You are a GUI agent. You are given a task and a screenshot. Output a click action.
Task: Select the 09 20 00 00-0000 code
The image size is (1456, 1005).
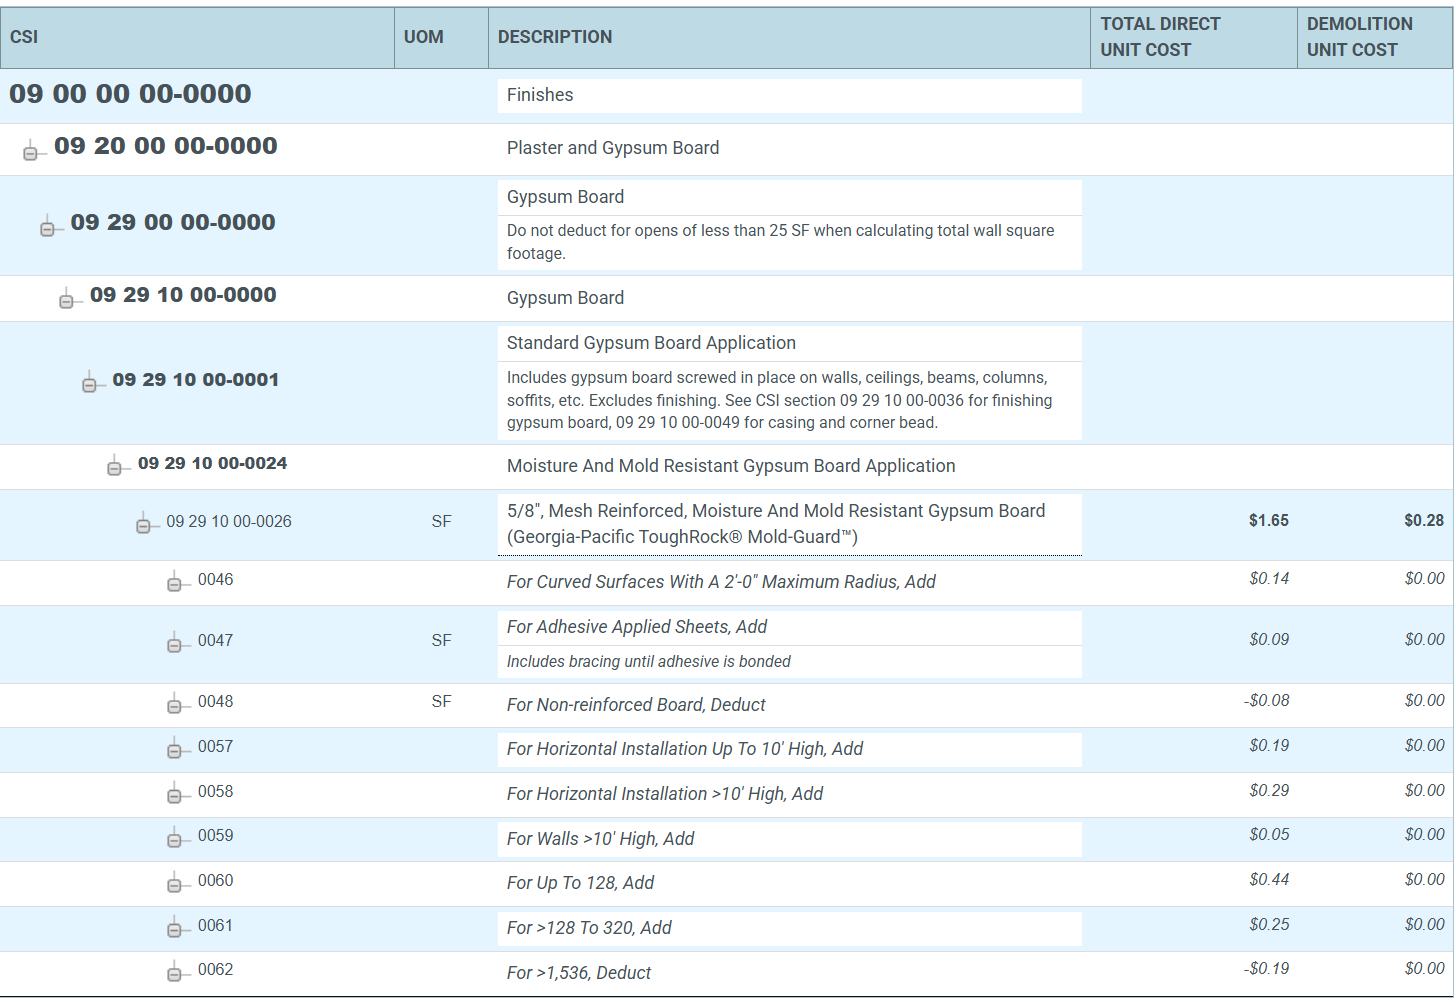click(166, 146)
